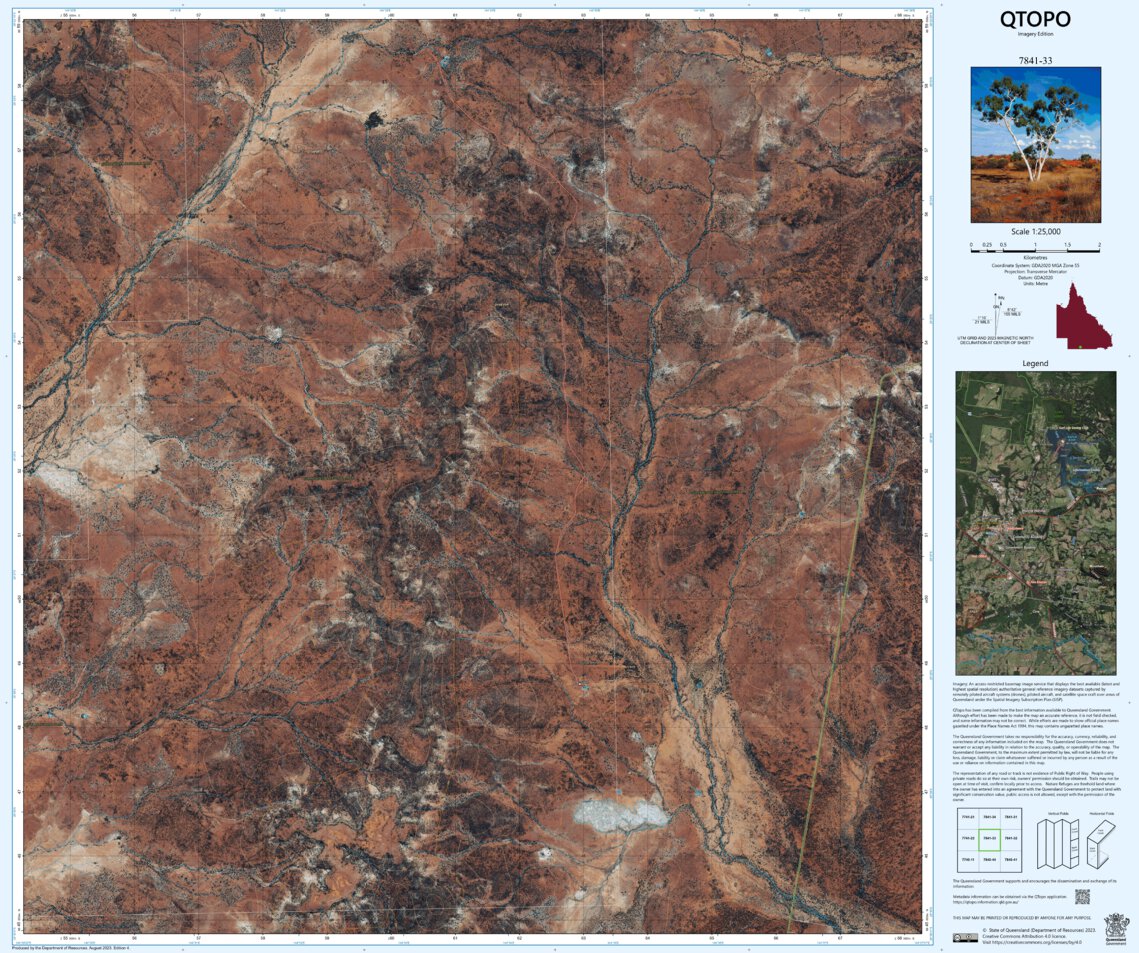Viewport: 1139px width, 953px height.
Task: Select sheet 7840-44 in the index diagram
Action: pyautogui.click(x=990, y=859)
